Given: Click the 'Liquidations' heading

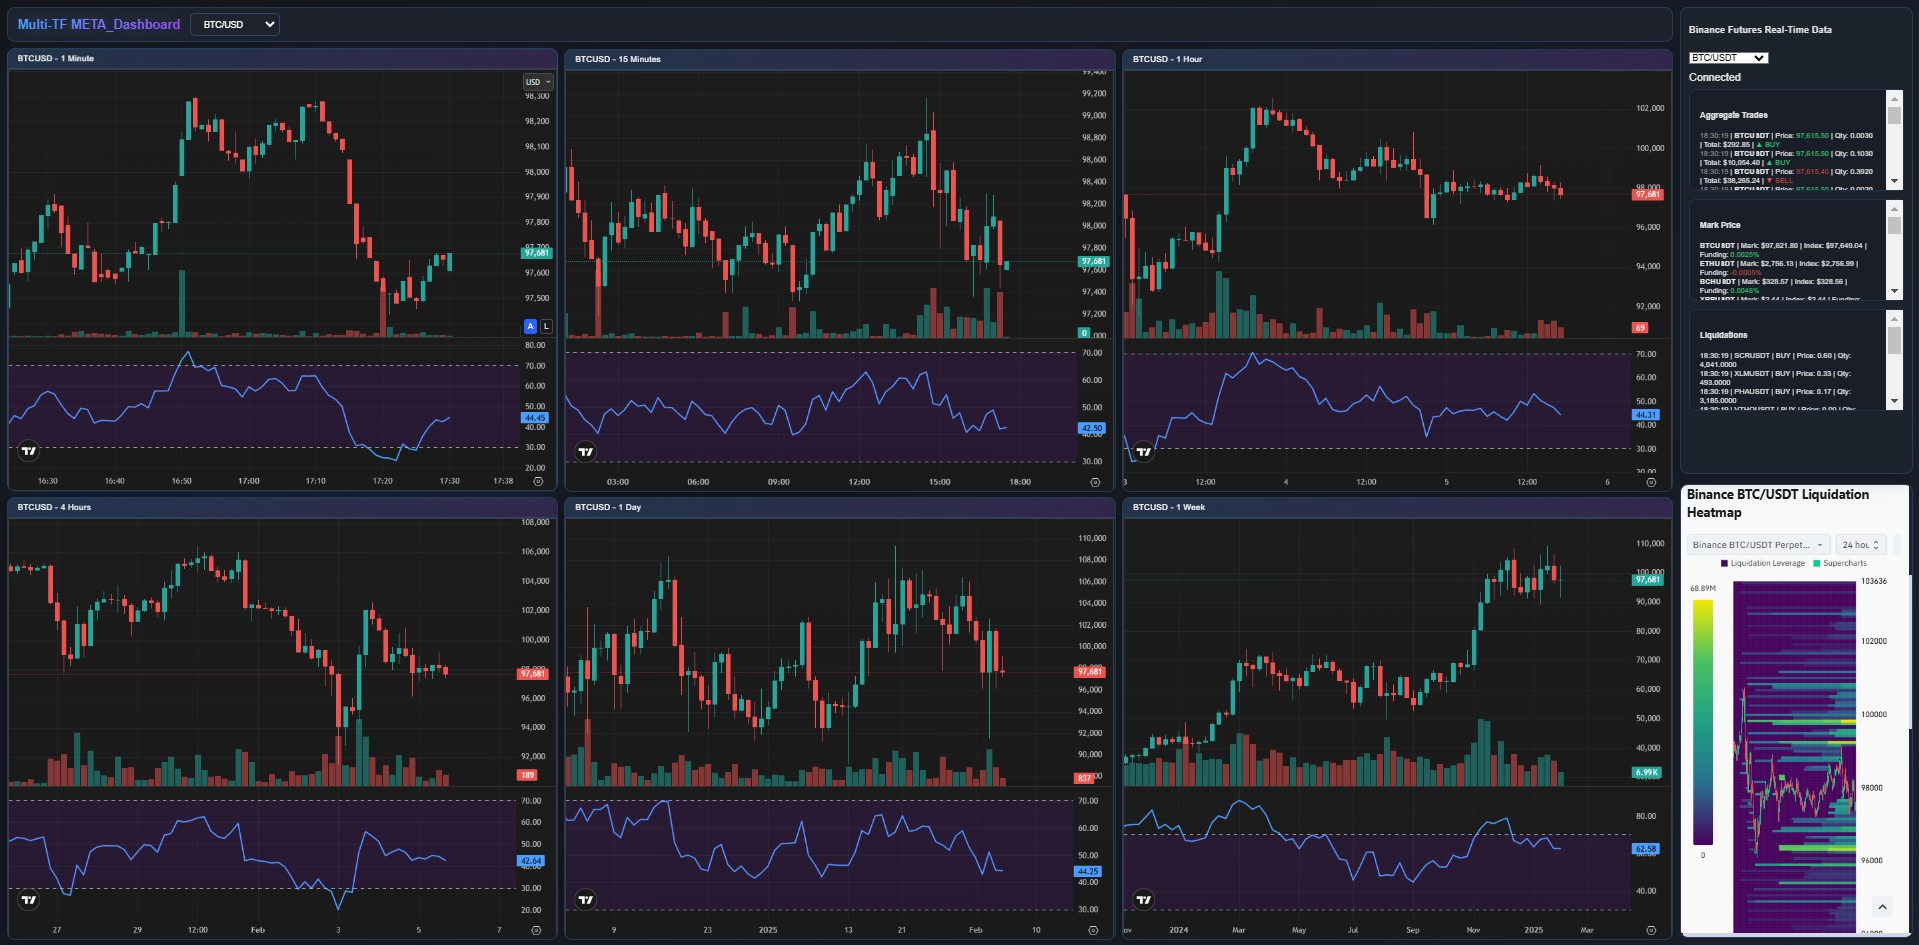Looking at the screenshot, I should [1723, 335].
